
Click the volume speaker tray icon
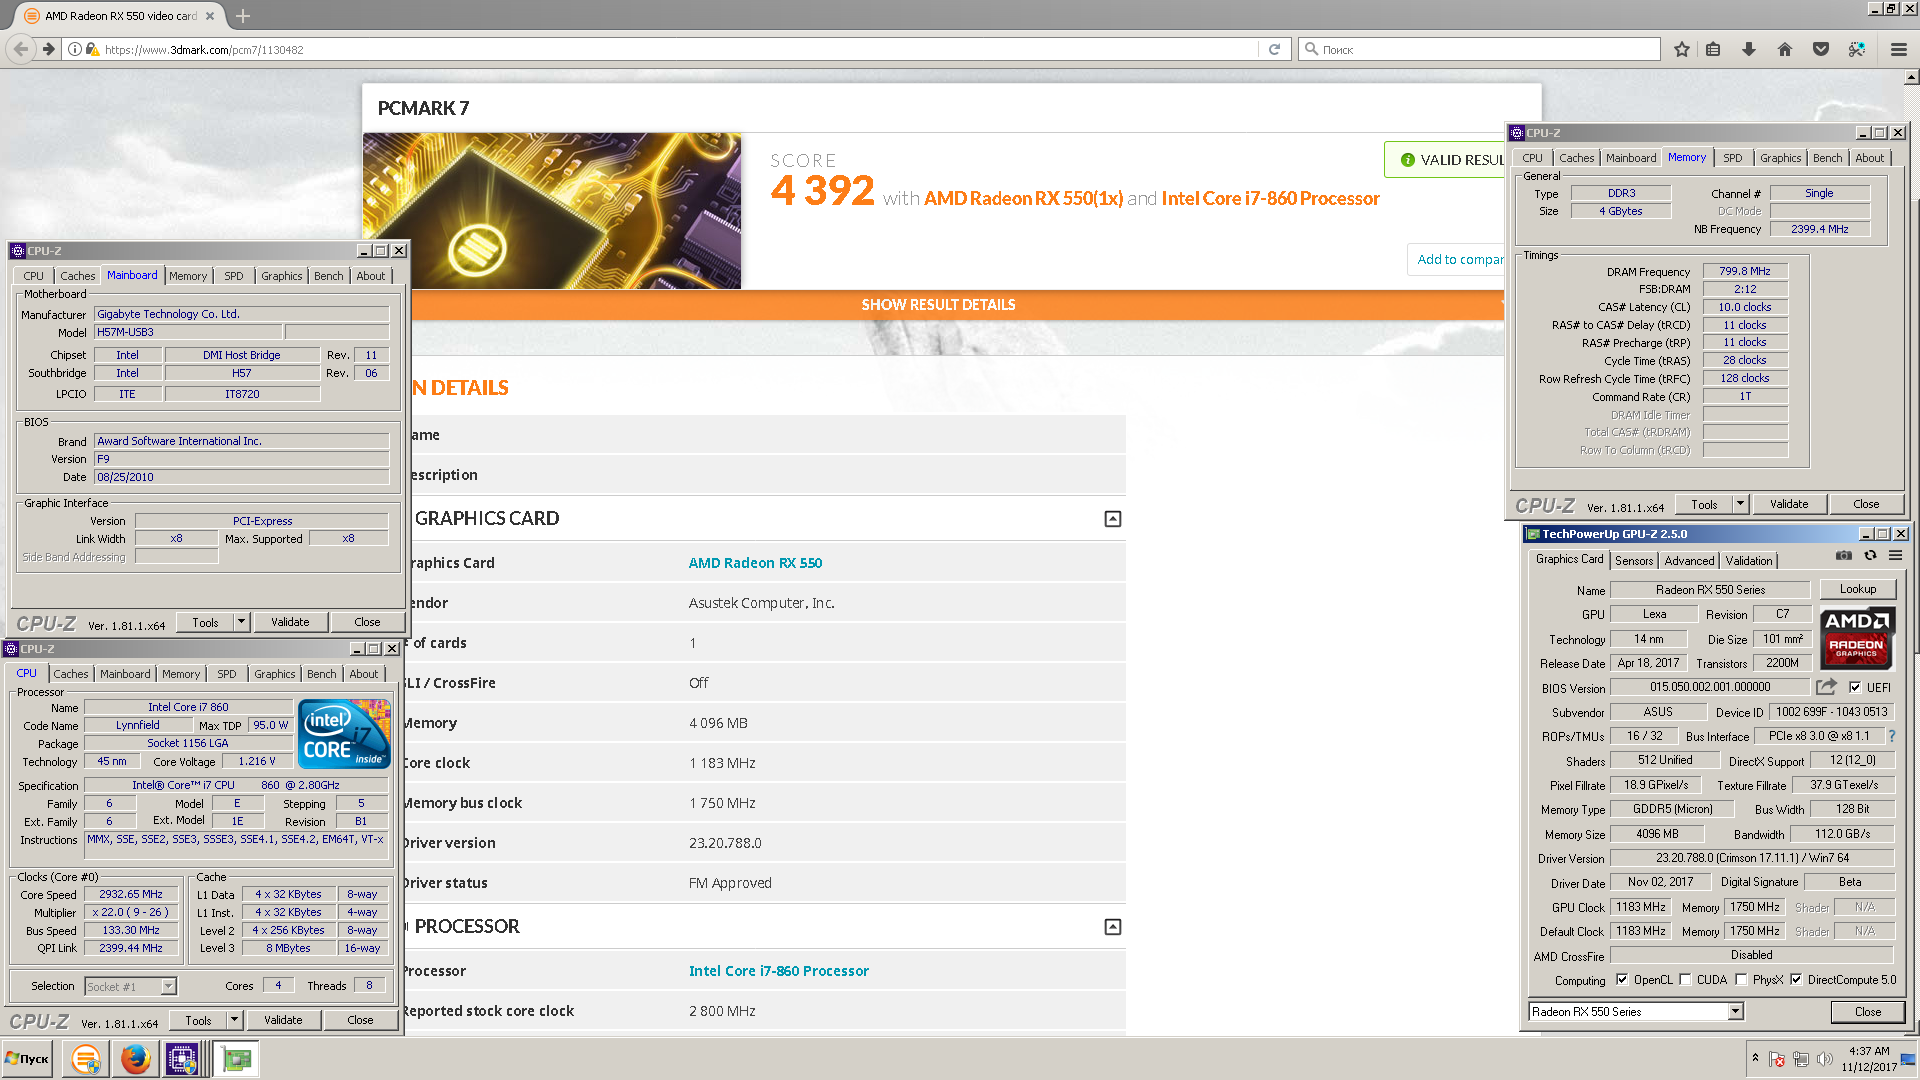[x=1825, y=1059]
